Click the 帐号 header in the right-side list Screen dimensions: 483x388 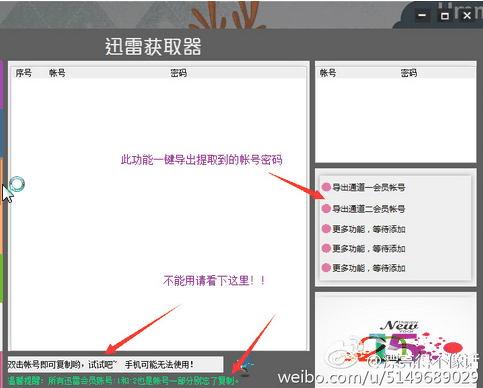(328, 73)
